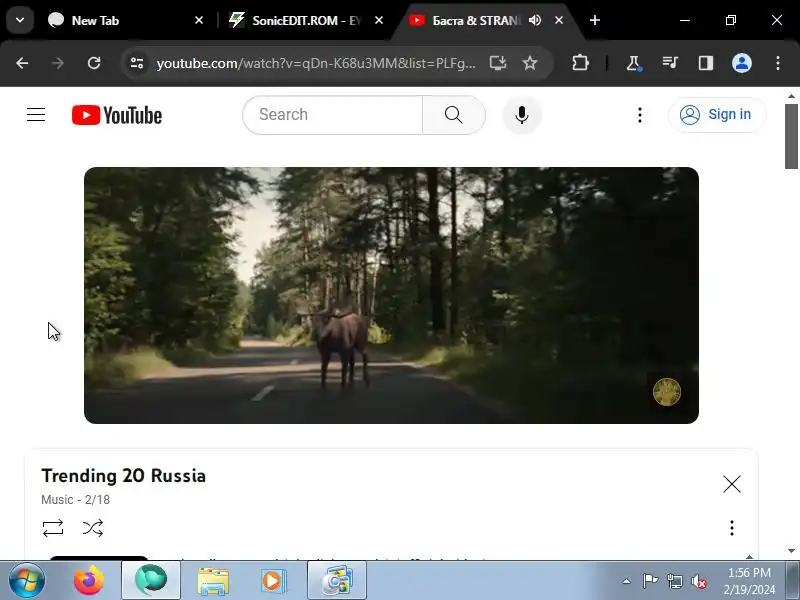The height and width of the screenshot is (600, 800).
Task: Open a new browser tab
Action: [594, 20]
